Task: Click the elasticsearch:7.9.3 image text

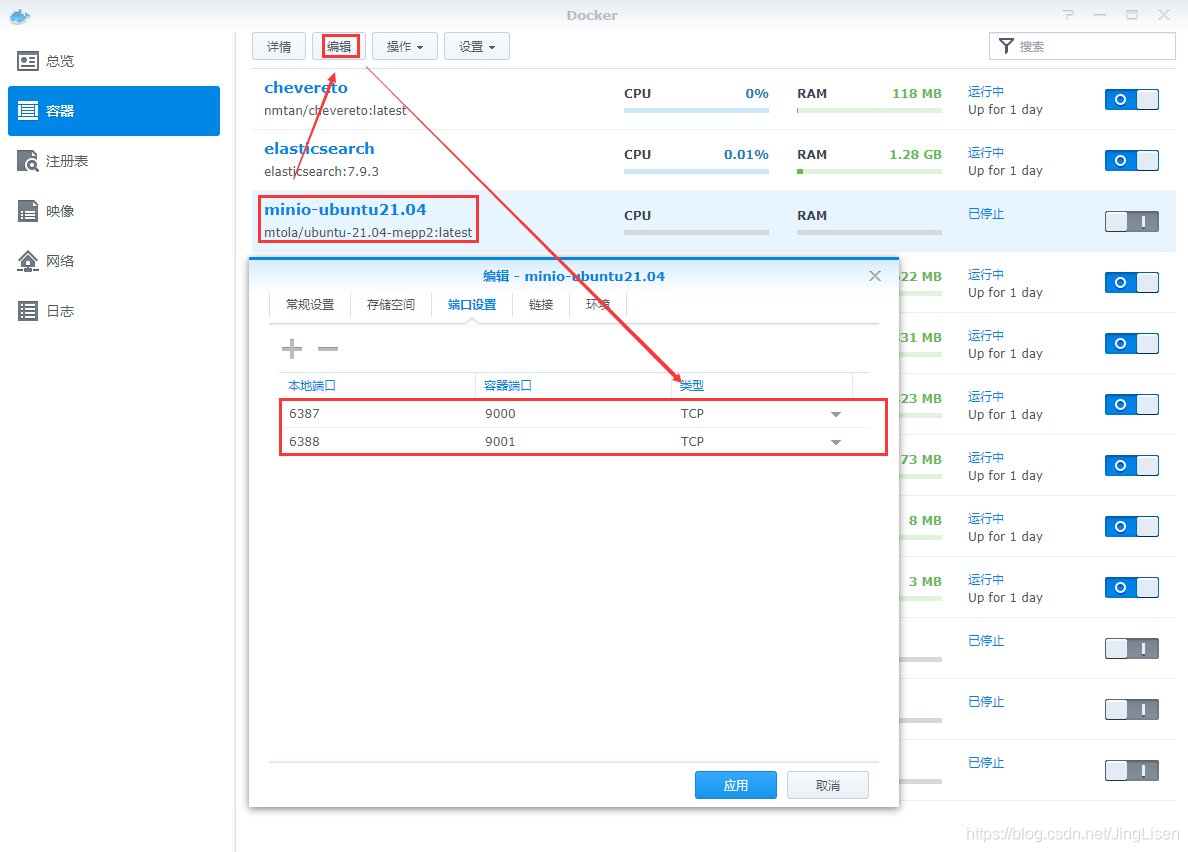Action: pyautogui.click(x=321, y=172)
